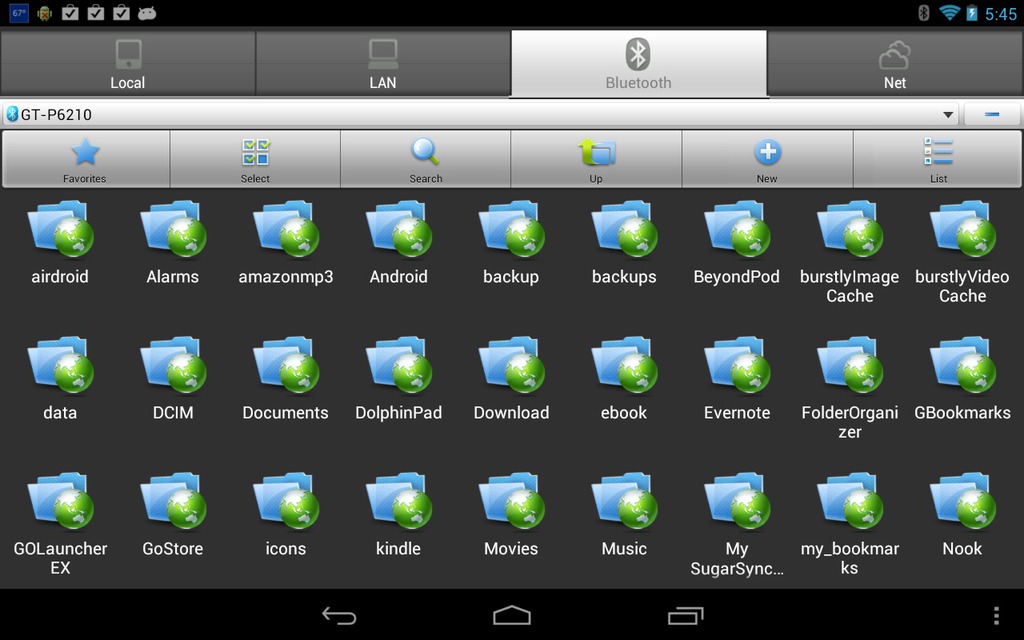Open the burstlyImageCache folder
Image resolution: width=1024 pixels, height=640 pixels.
pos(850,251)
